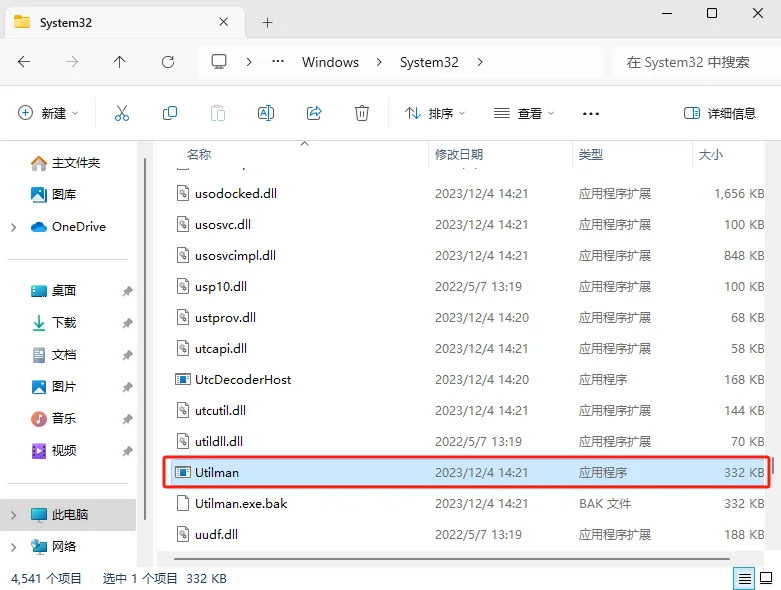Screen dimensions: 781x590
Task: Click the horizontal scrollbar of file list
Action: click(x=451, y=559)
